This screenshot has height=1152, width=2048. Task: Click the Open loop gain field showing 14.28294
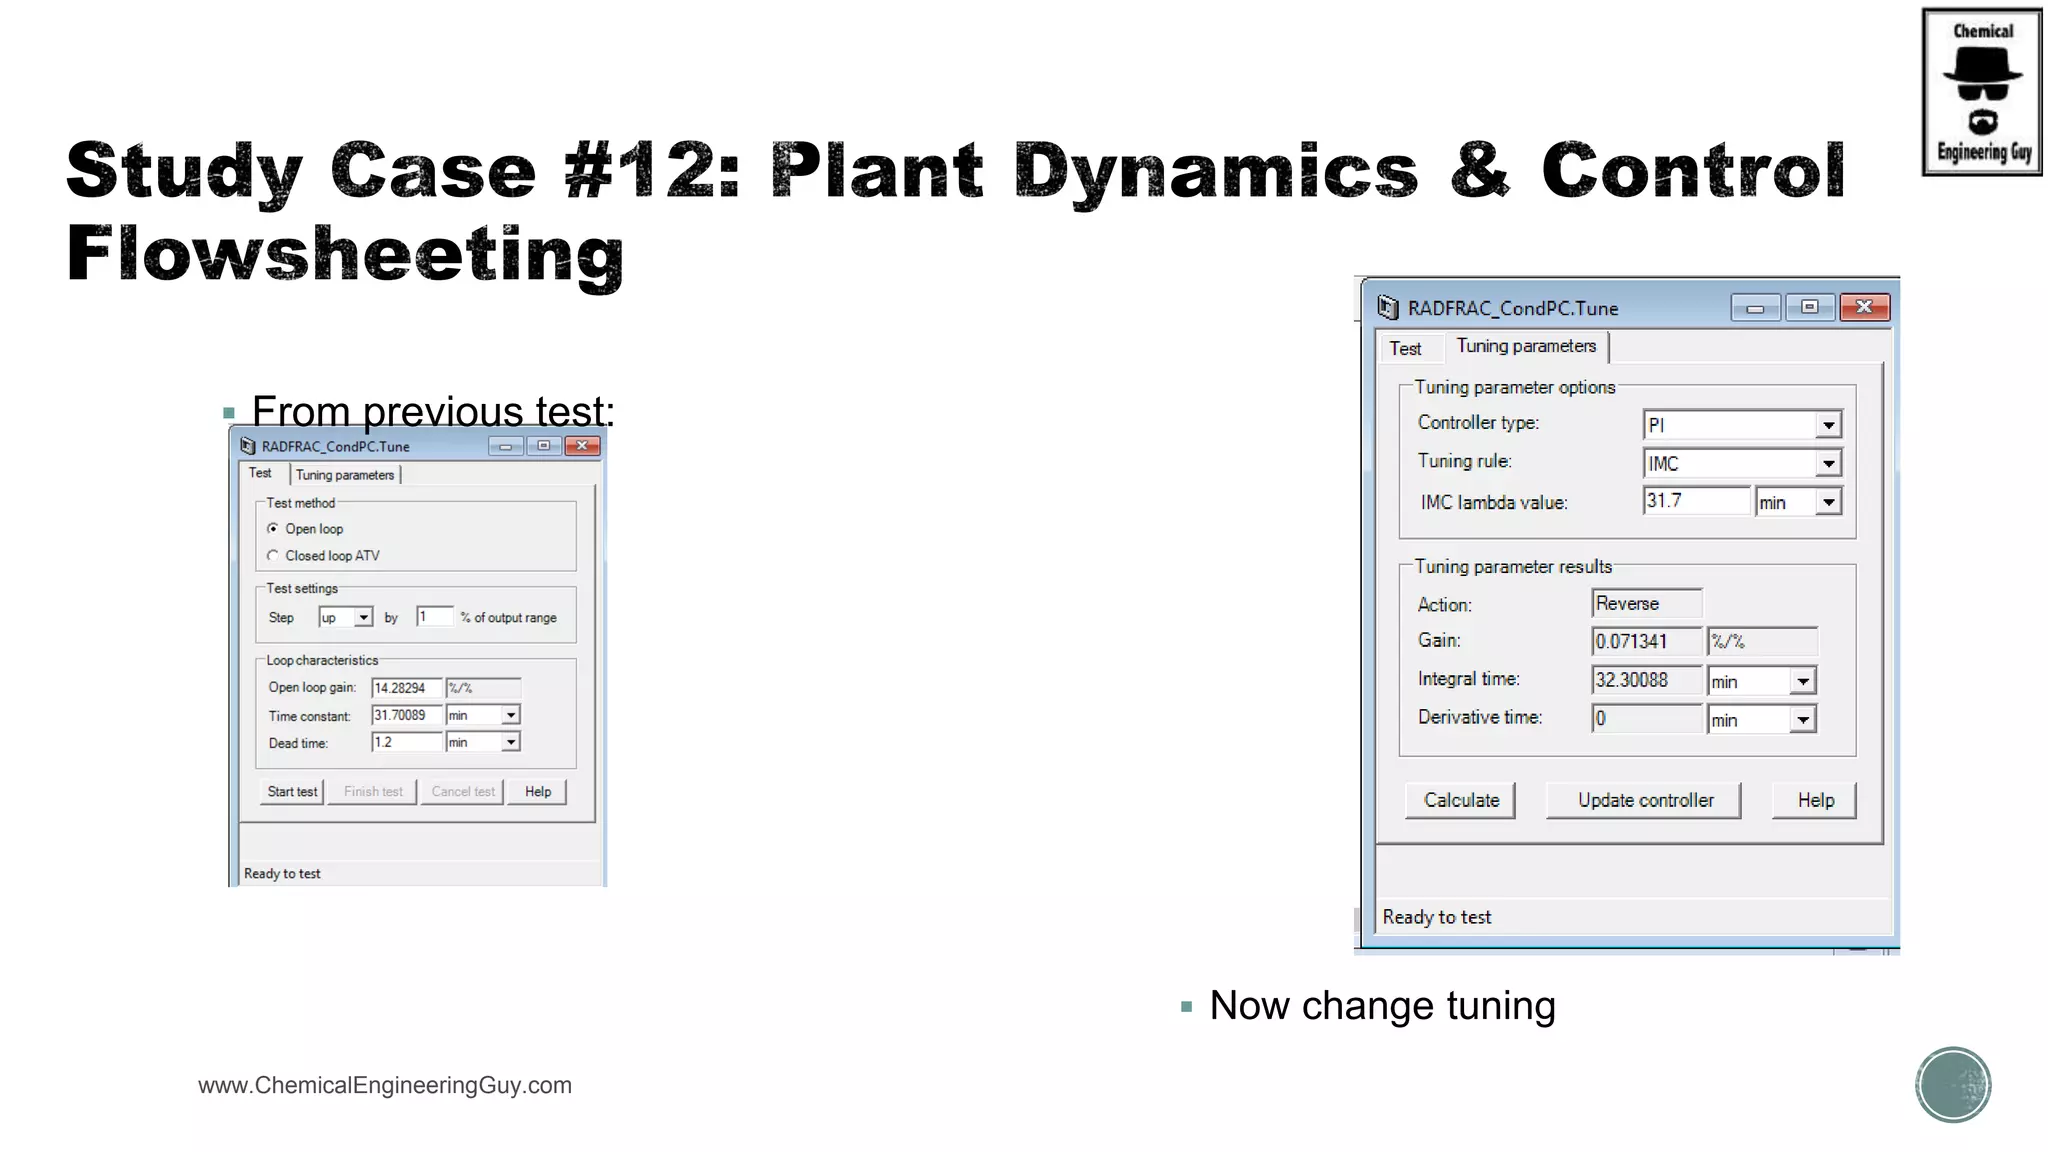(407, 688)
